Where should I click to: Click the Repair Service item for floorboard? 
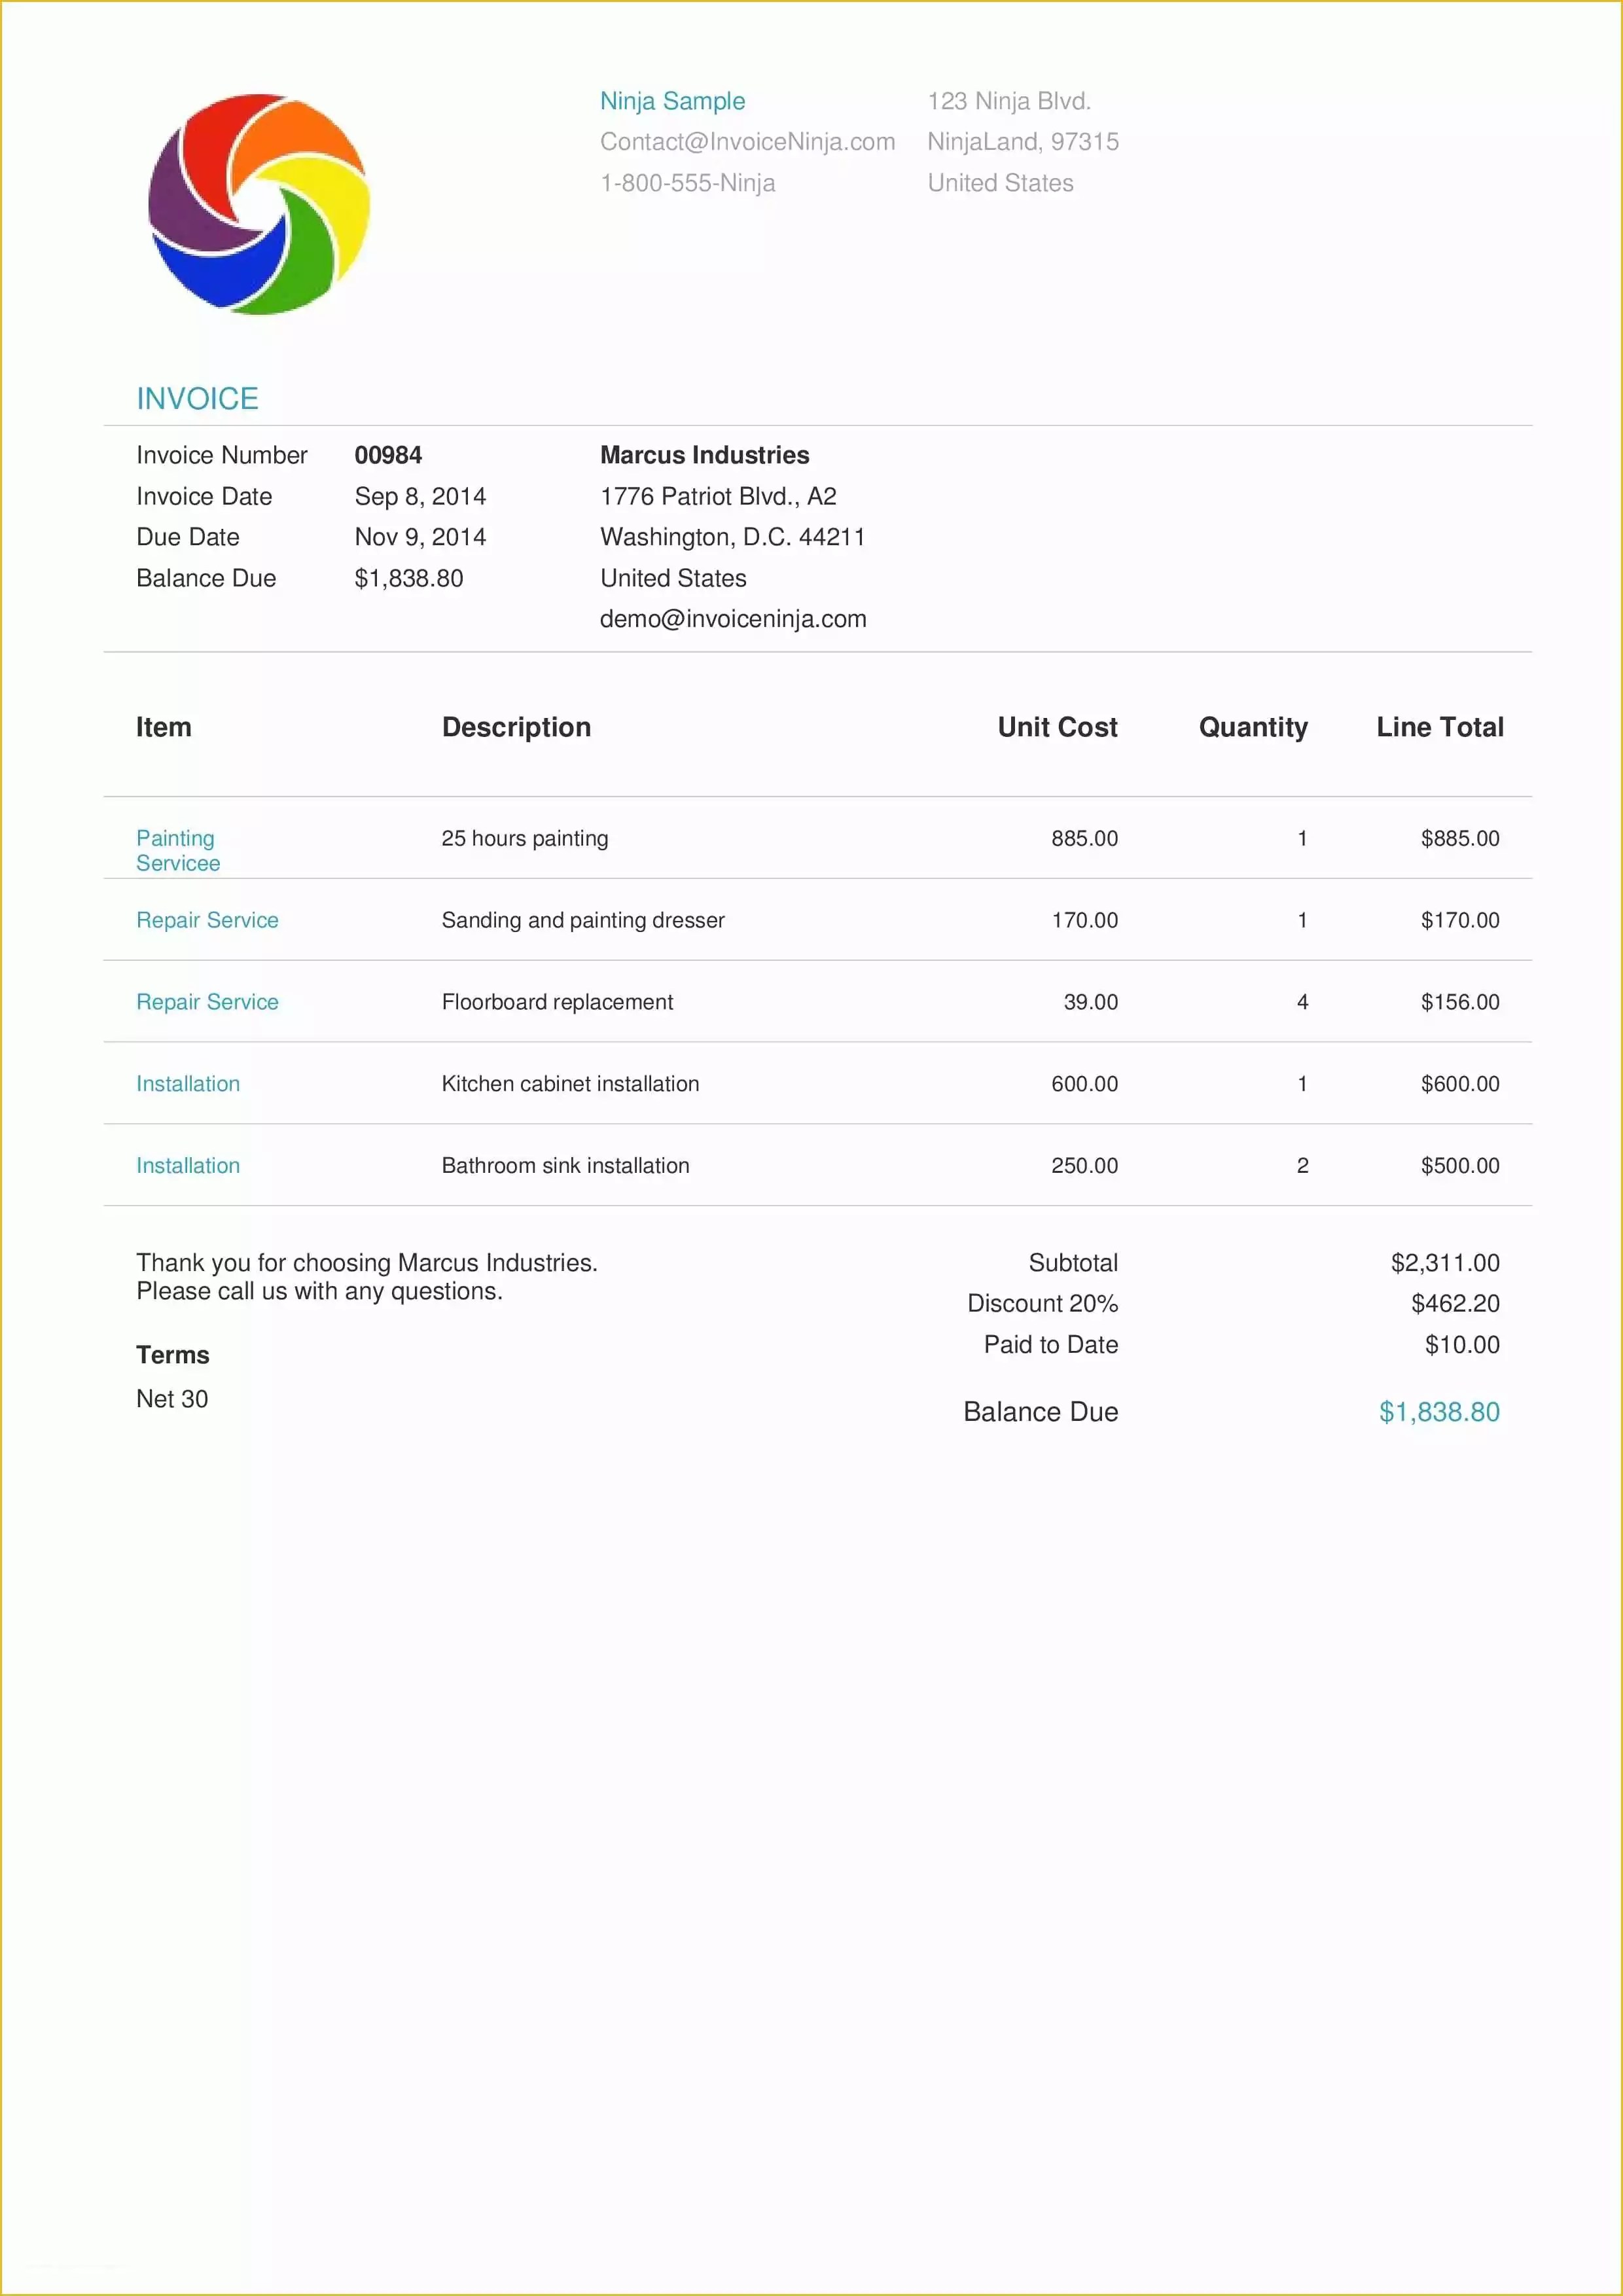tap(207, 1002)
